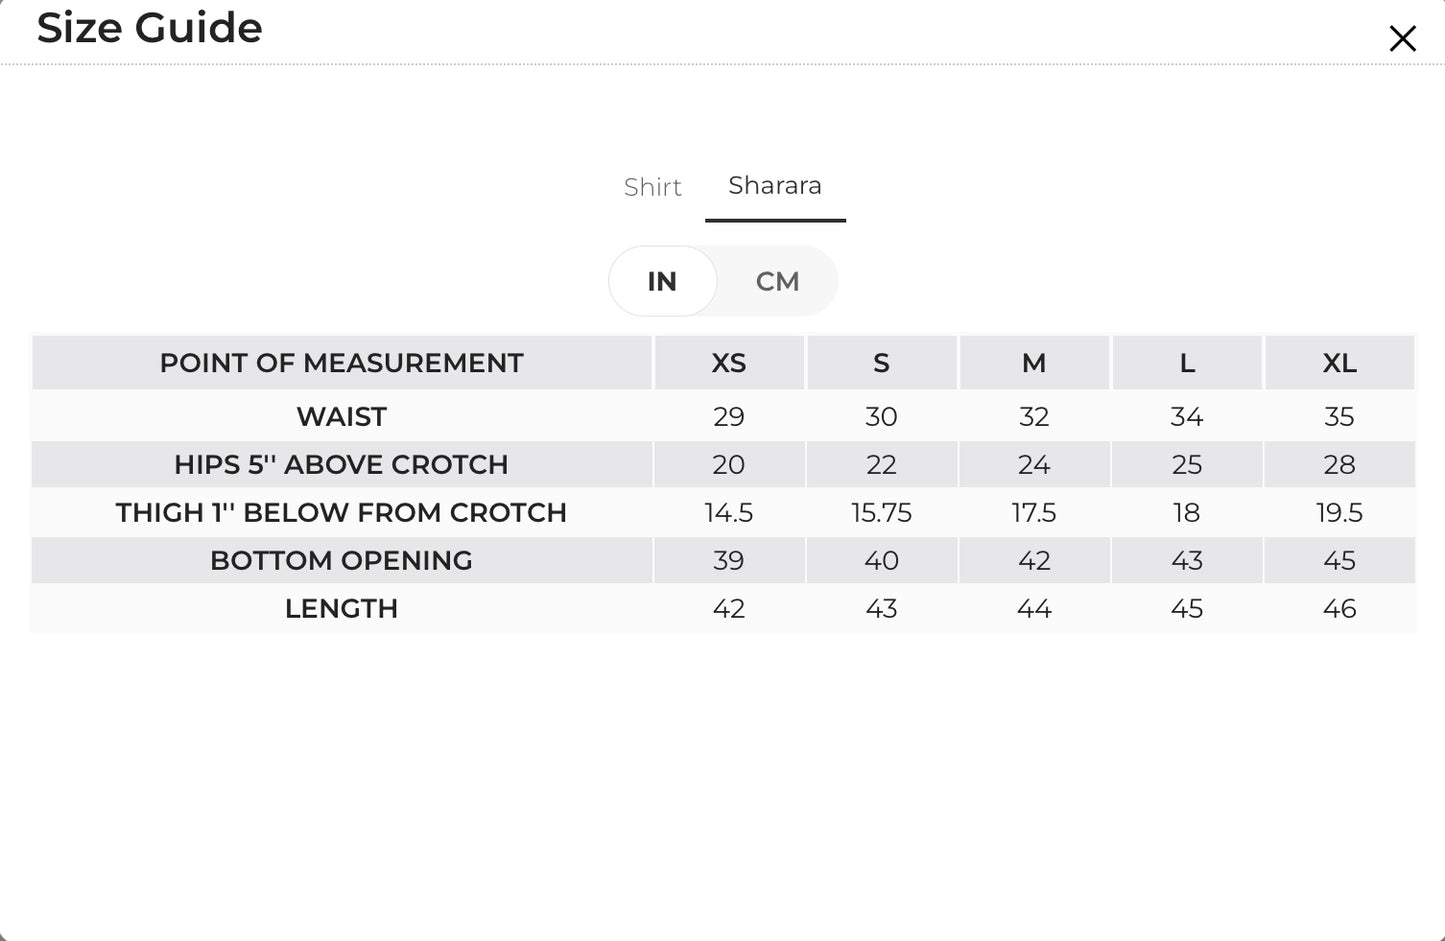The image size is (1445, 941).
Task: Click the XL waist value 35
Action: pyautogui.click(x=1339, y=416)
